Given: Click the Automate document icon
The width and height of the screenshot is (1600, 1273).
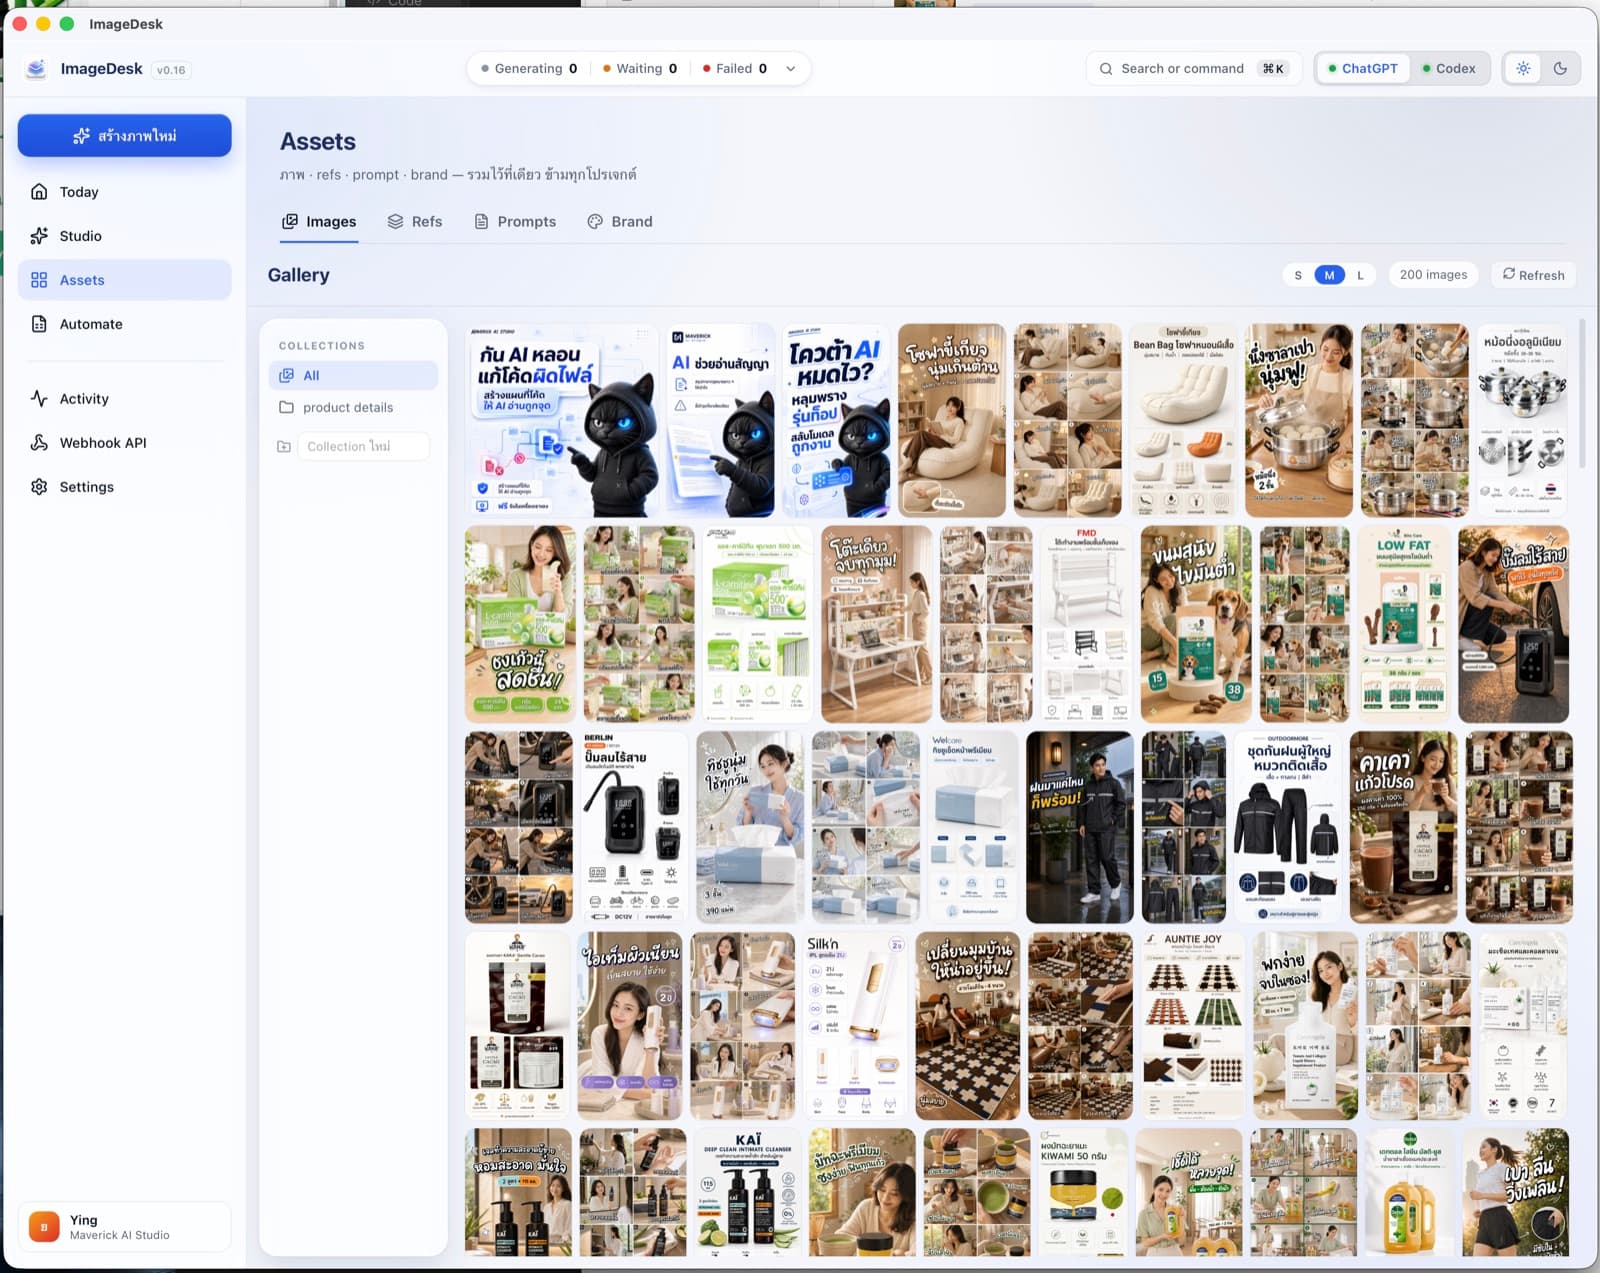Looking at the screenshot, I should click(x=39, y=324).
